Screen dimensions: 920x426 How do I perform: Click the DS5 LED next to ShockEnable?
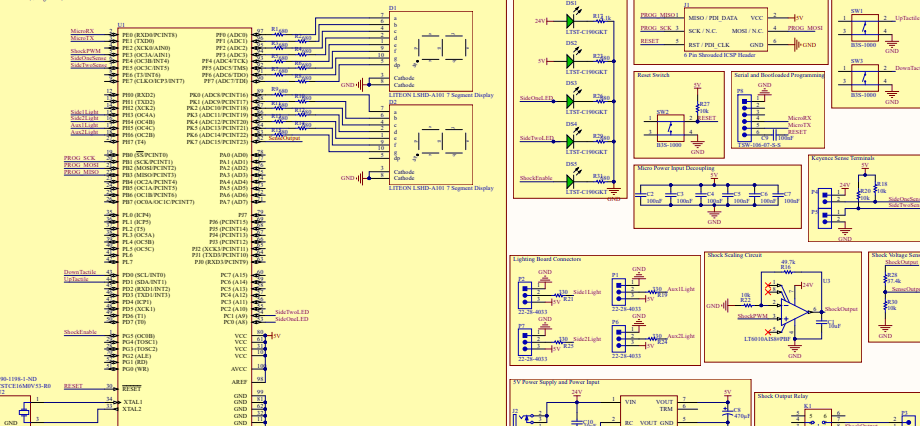[x=570, y=181]
